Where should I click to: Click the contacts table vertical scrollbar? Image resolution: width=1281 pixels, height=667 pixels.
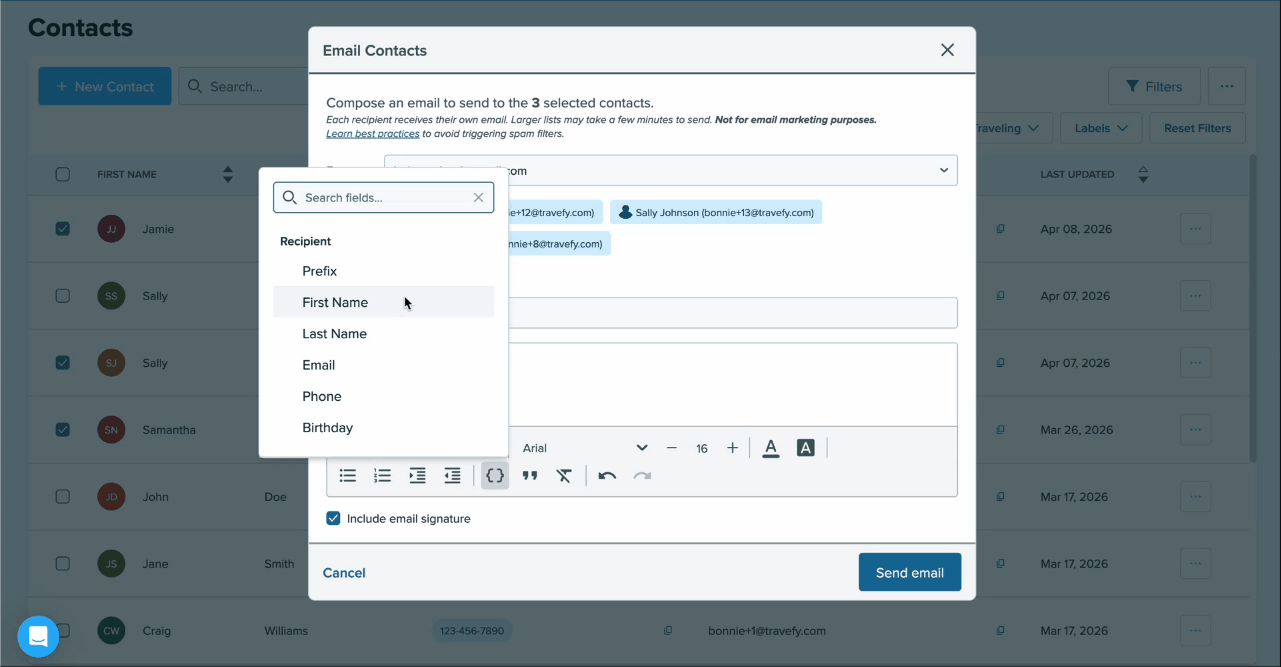pos(1254,308)
